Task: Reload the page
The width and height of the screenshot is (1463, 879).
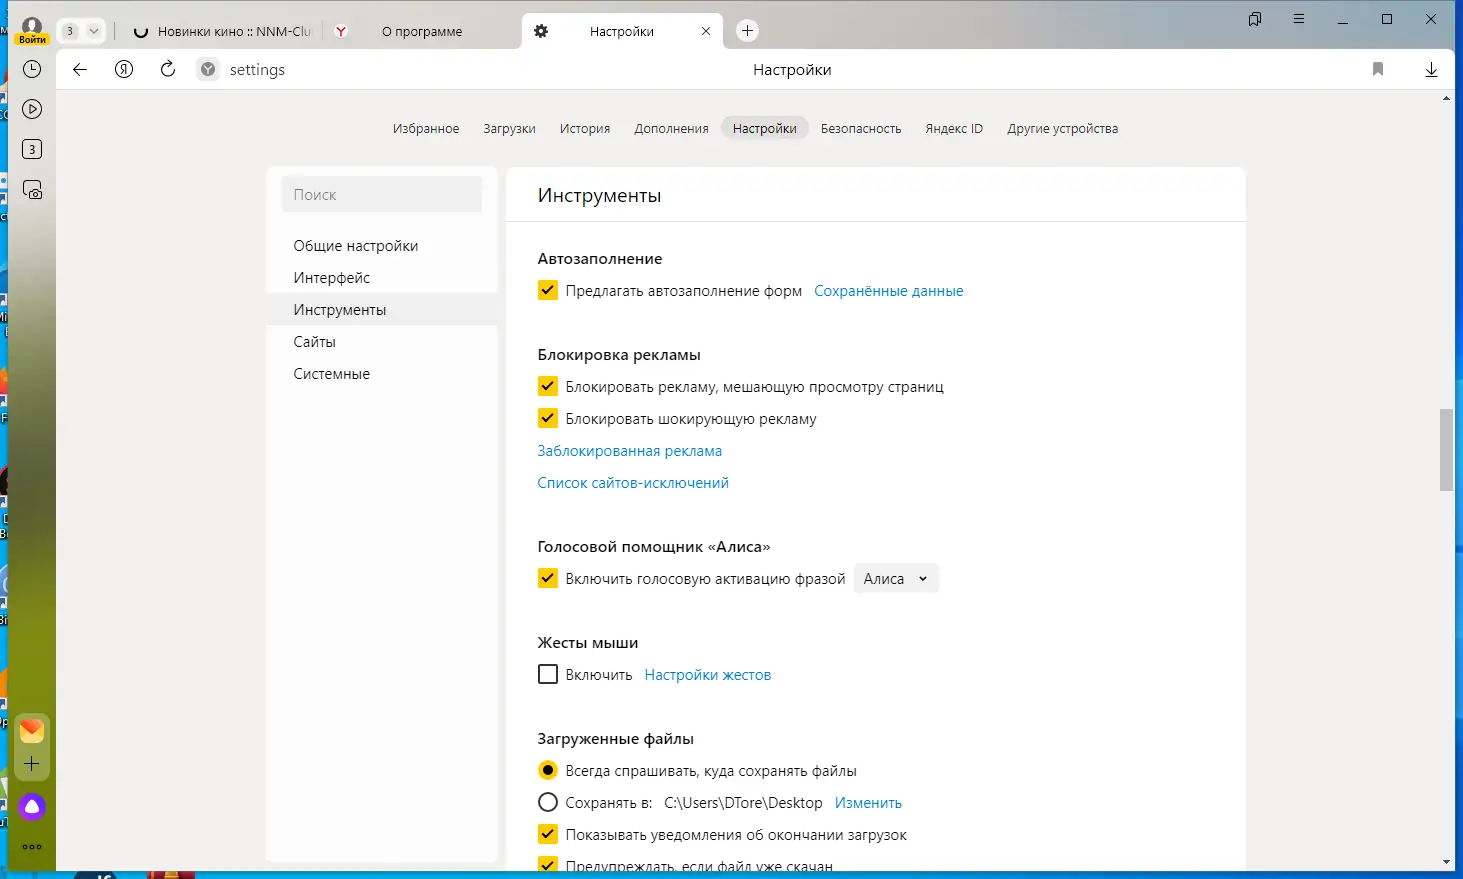Action: click(168, 69)
